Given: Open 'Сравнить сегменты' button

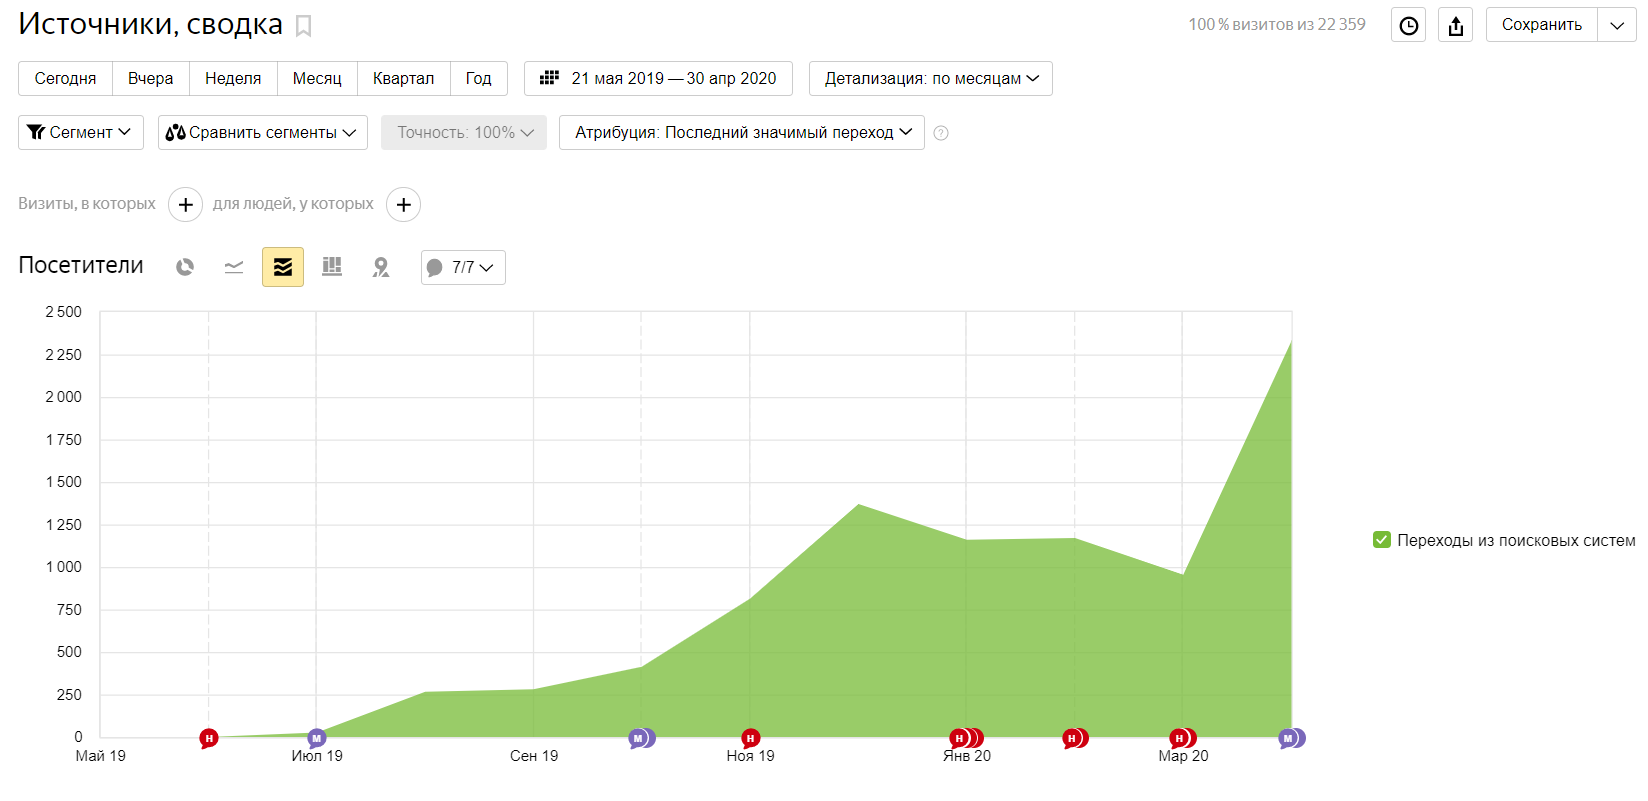Looking at the screenshot, I should tap(262, 132).
